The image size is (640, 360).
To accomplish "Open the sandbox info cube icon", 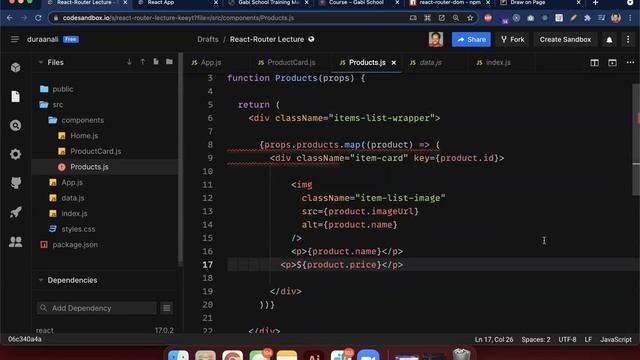I will coord(16,67).
